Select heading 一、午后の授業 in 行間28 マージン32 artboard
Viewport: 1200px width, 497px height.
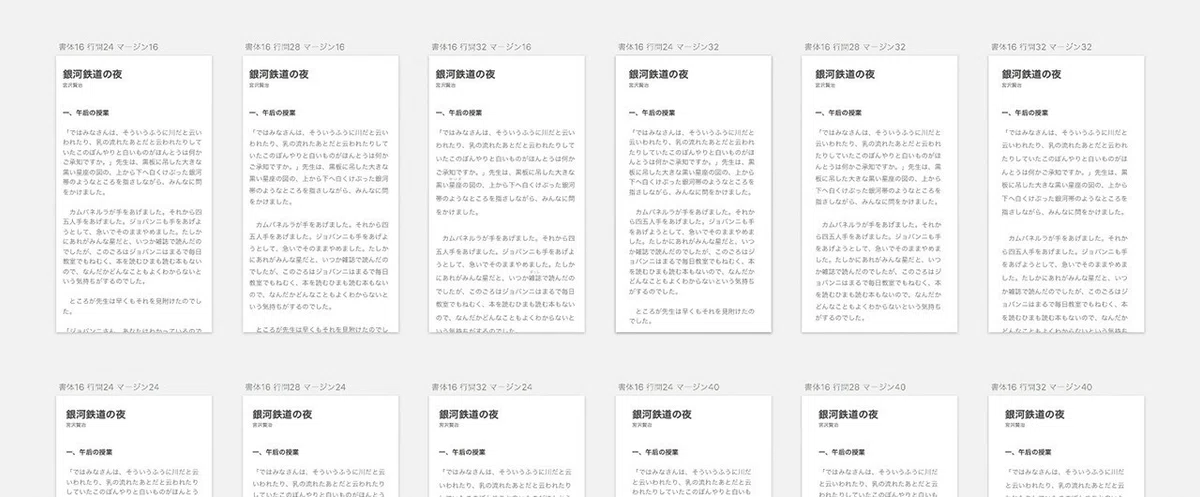click(x=839, y=113)
